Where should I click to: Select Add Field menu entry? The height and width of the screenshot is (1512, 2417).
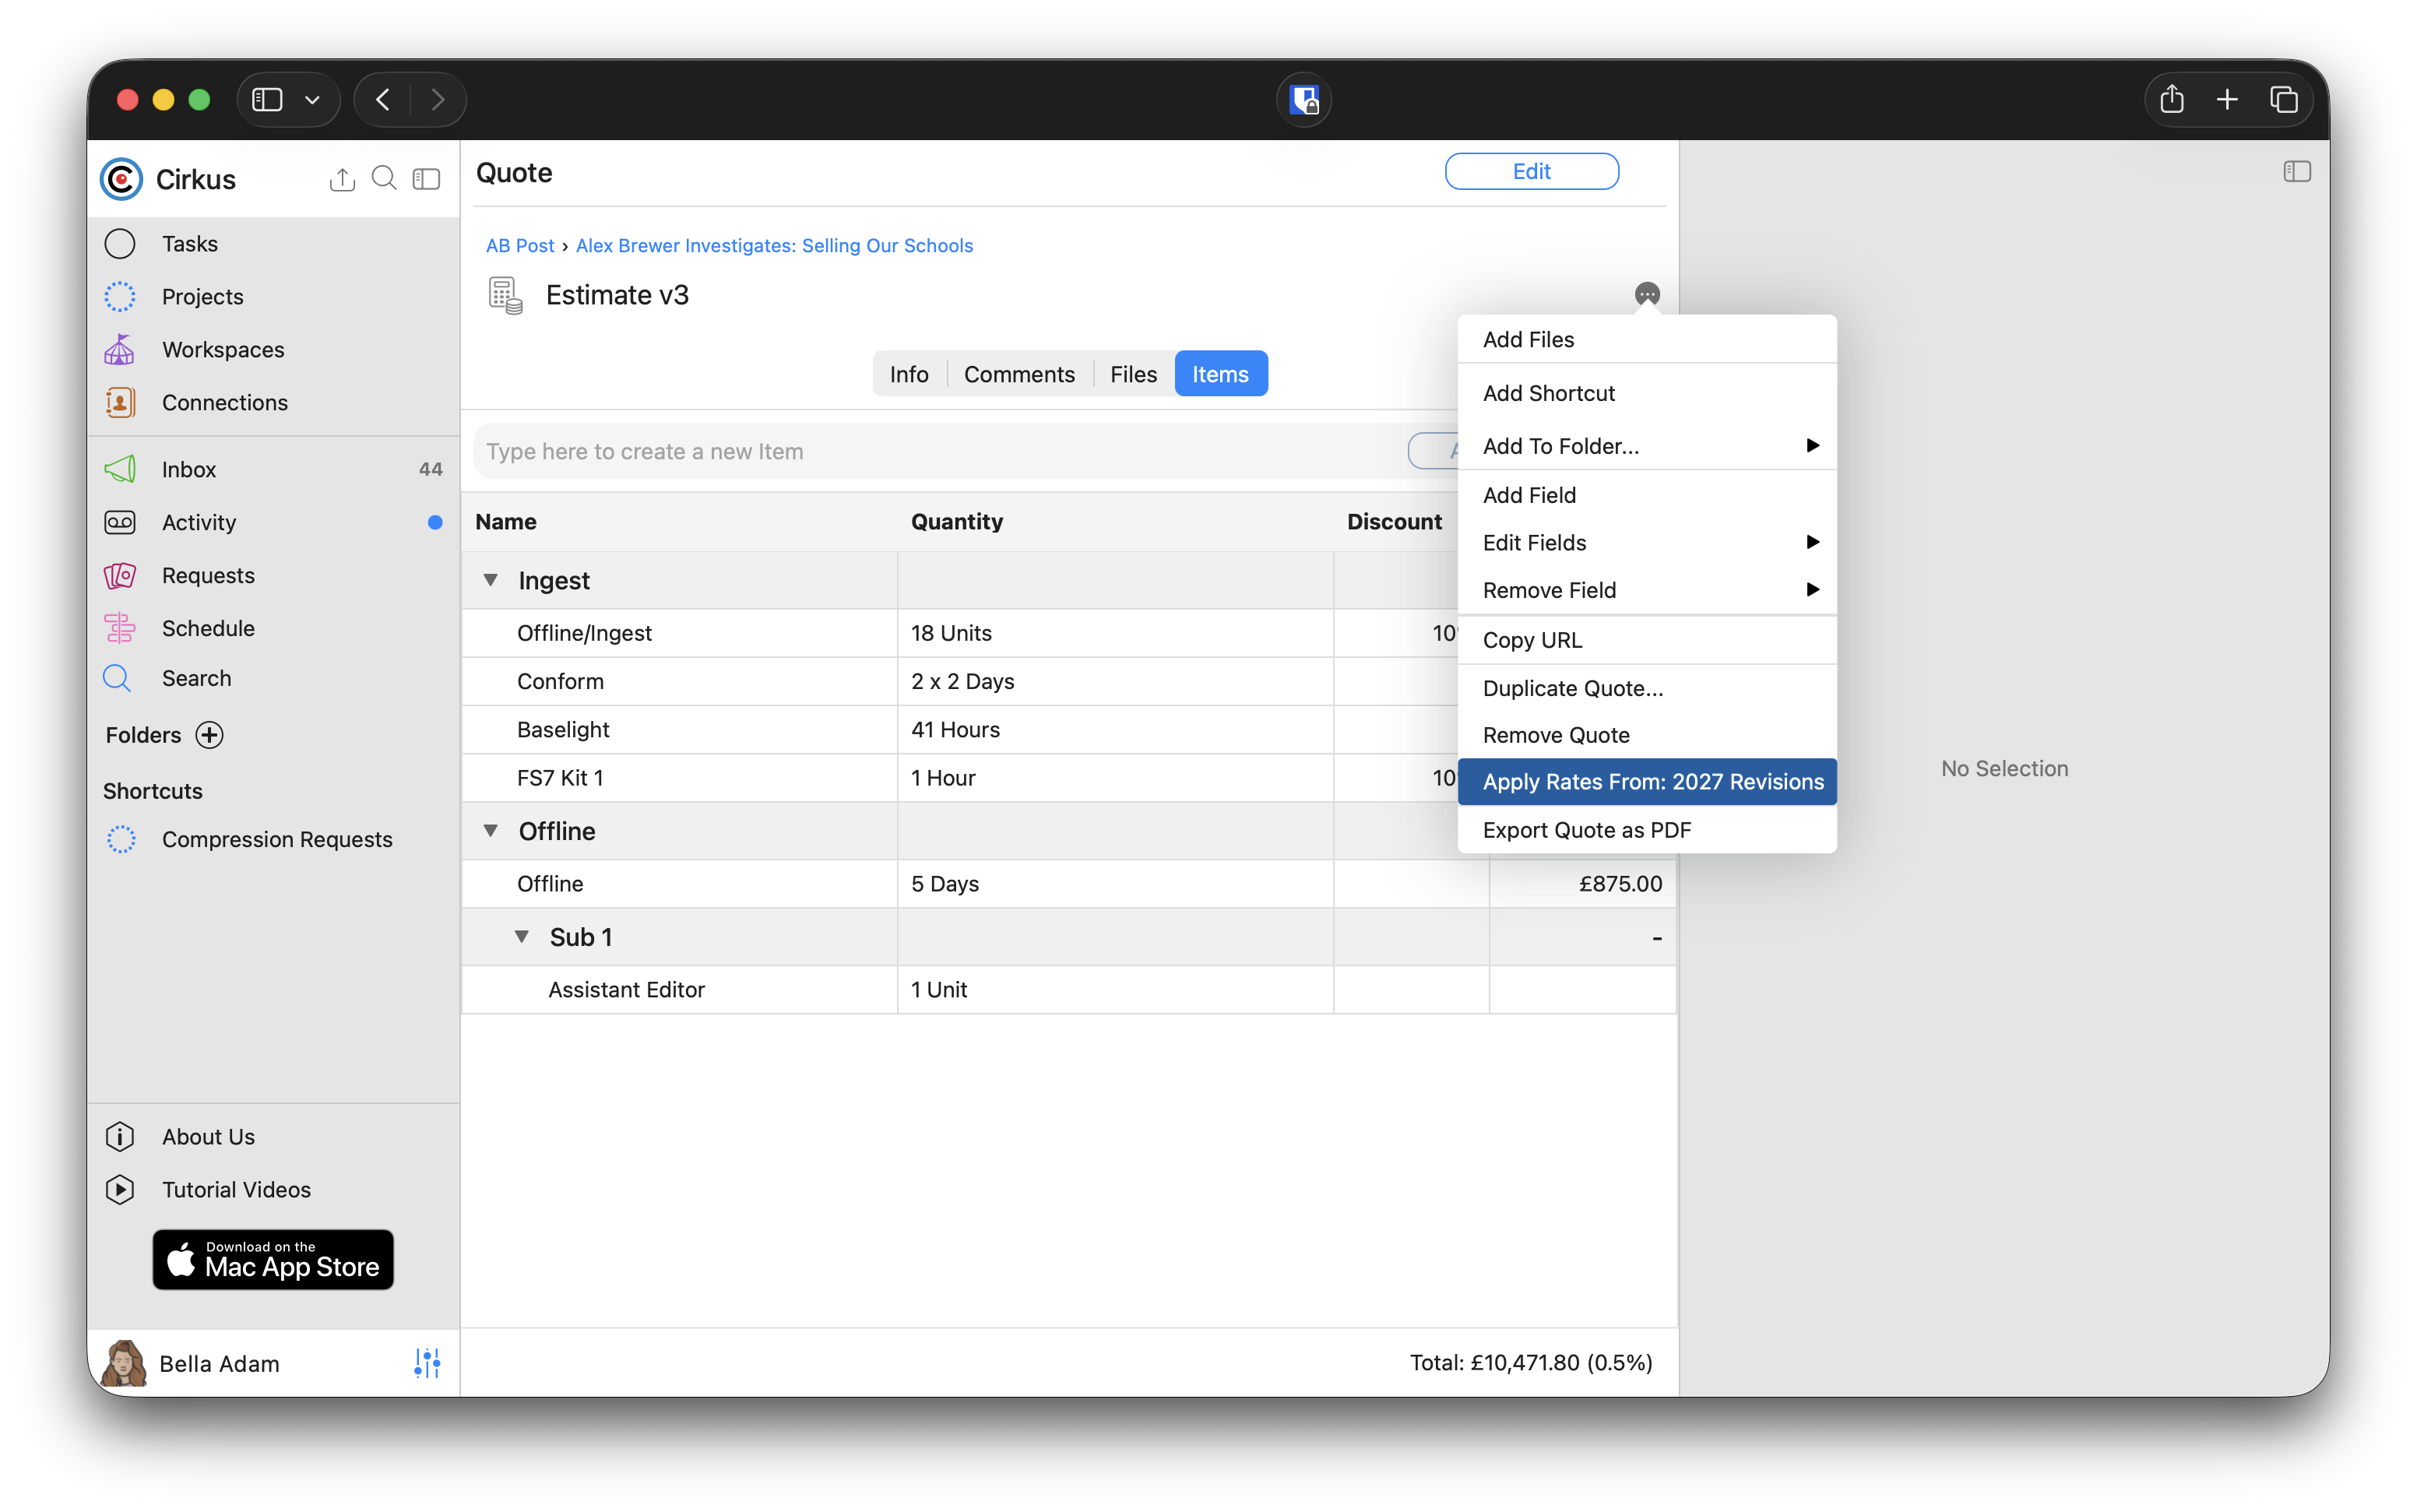coord(1647,495)
